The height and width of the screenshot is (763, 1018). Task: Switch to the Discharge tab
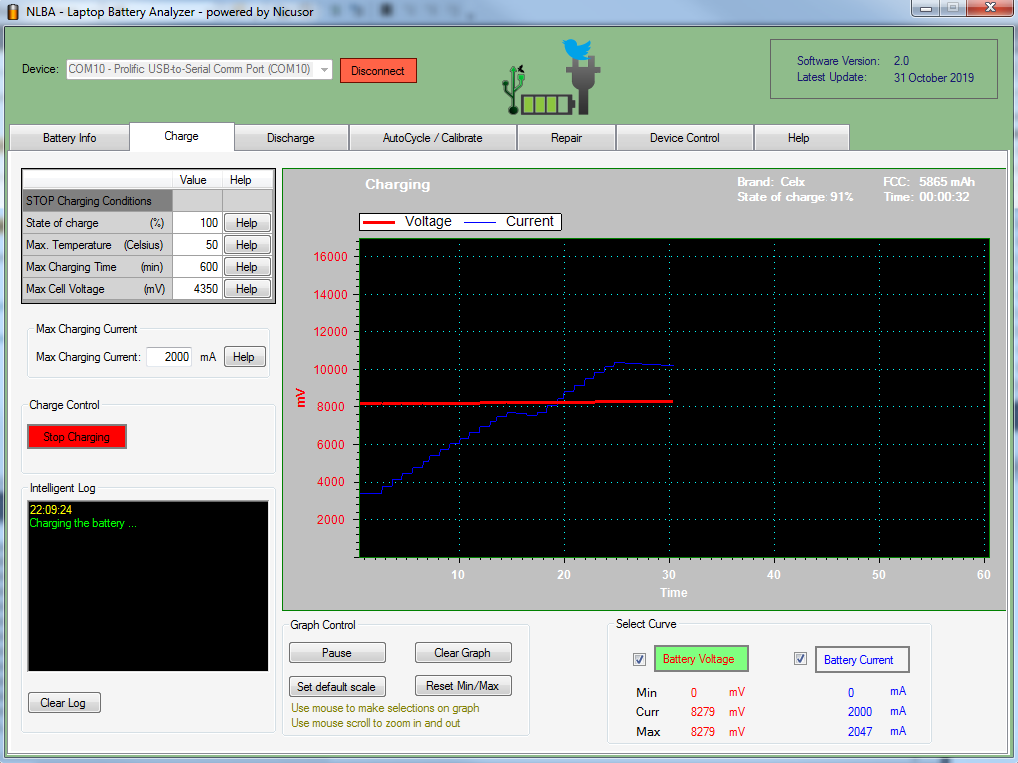(291, 137)
